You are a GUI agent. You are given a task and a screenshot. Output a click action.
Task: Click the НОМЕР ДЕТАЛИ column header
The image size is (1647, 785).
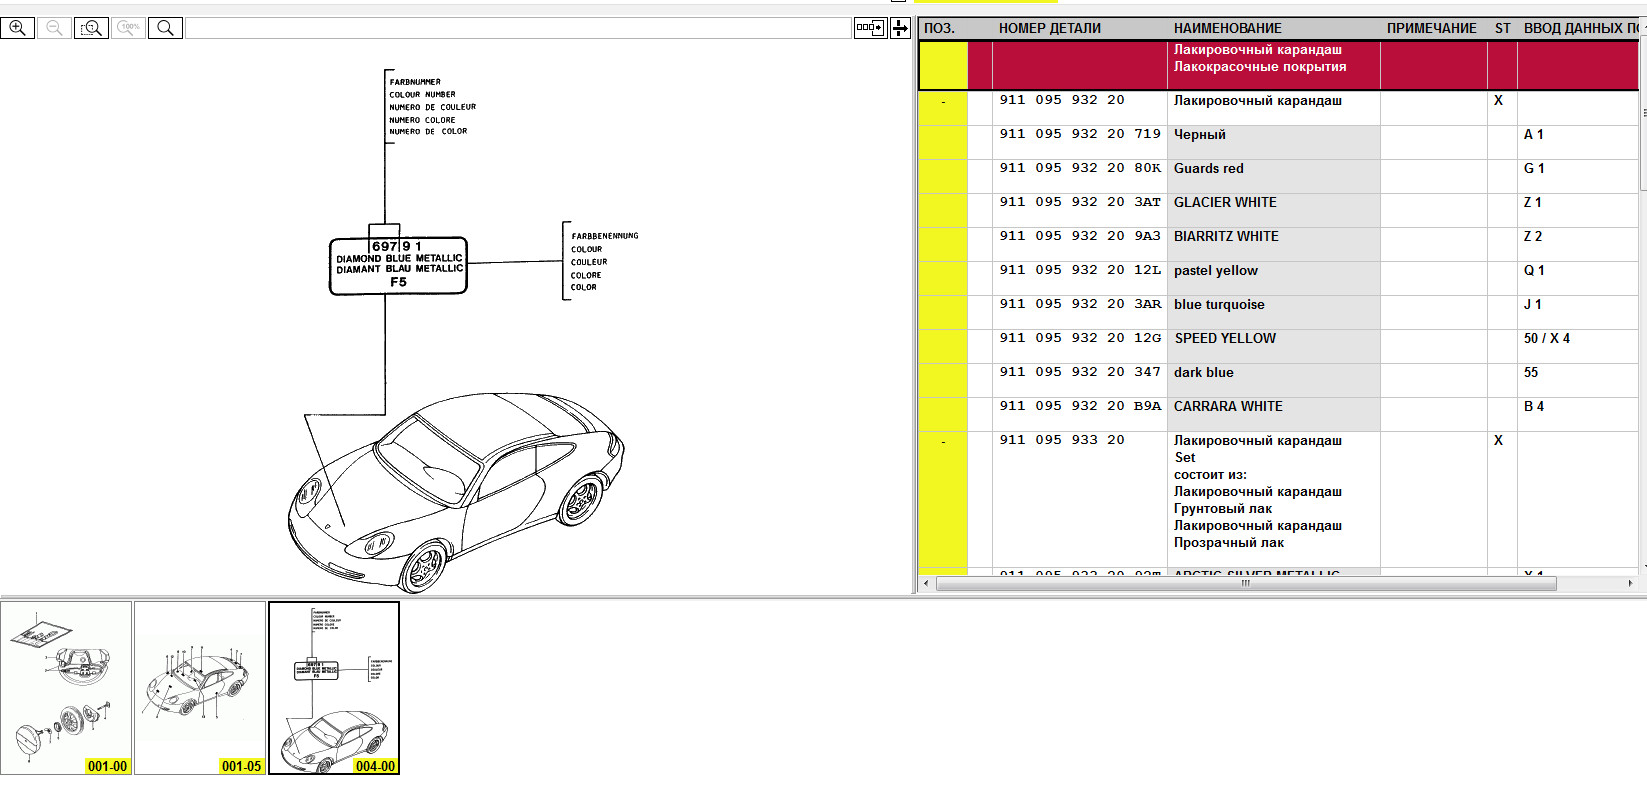pos(1050,28)
